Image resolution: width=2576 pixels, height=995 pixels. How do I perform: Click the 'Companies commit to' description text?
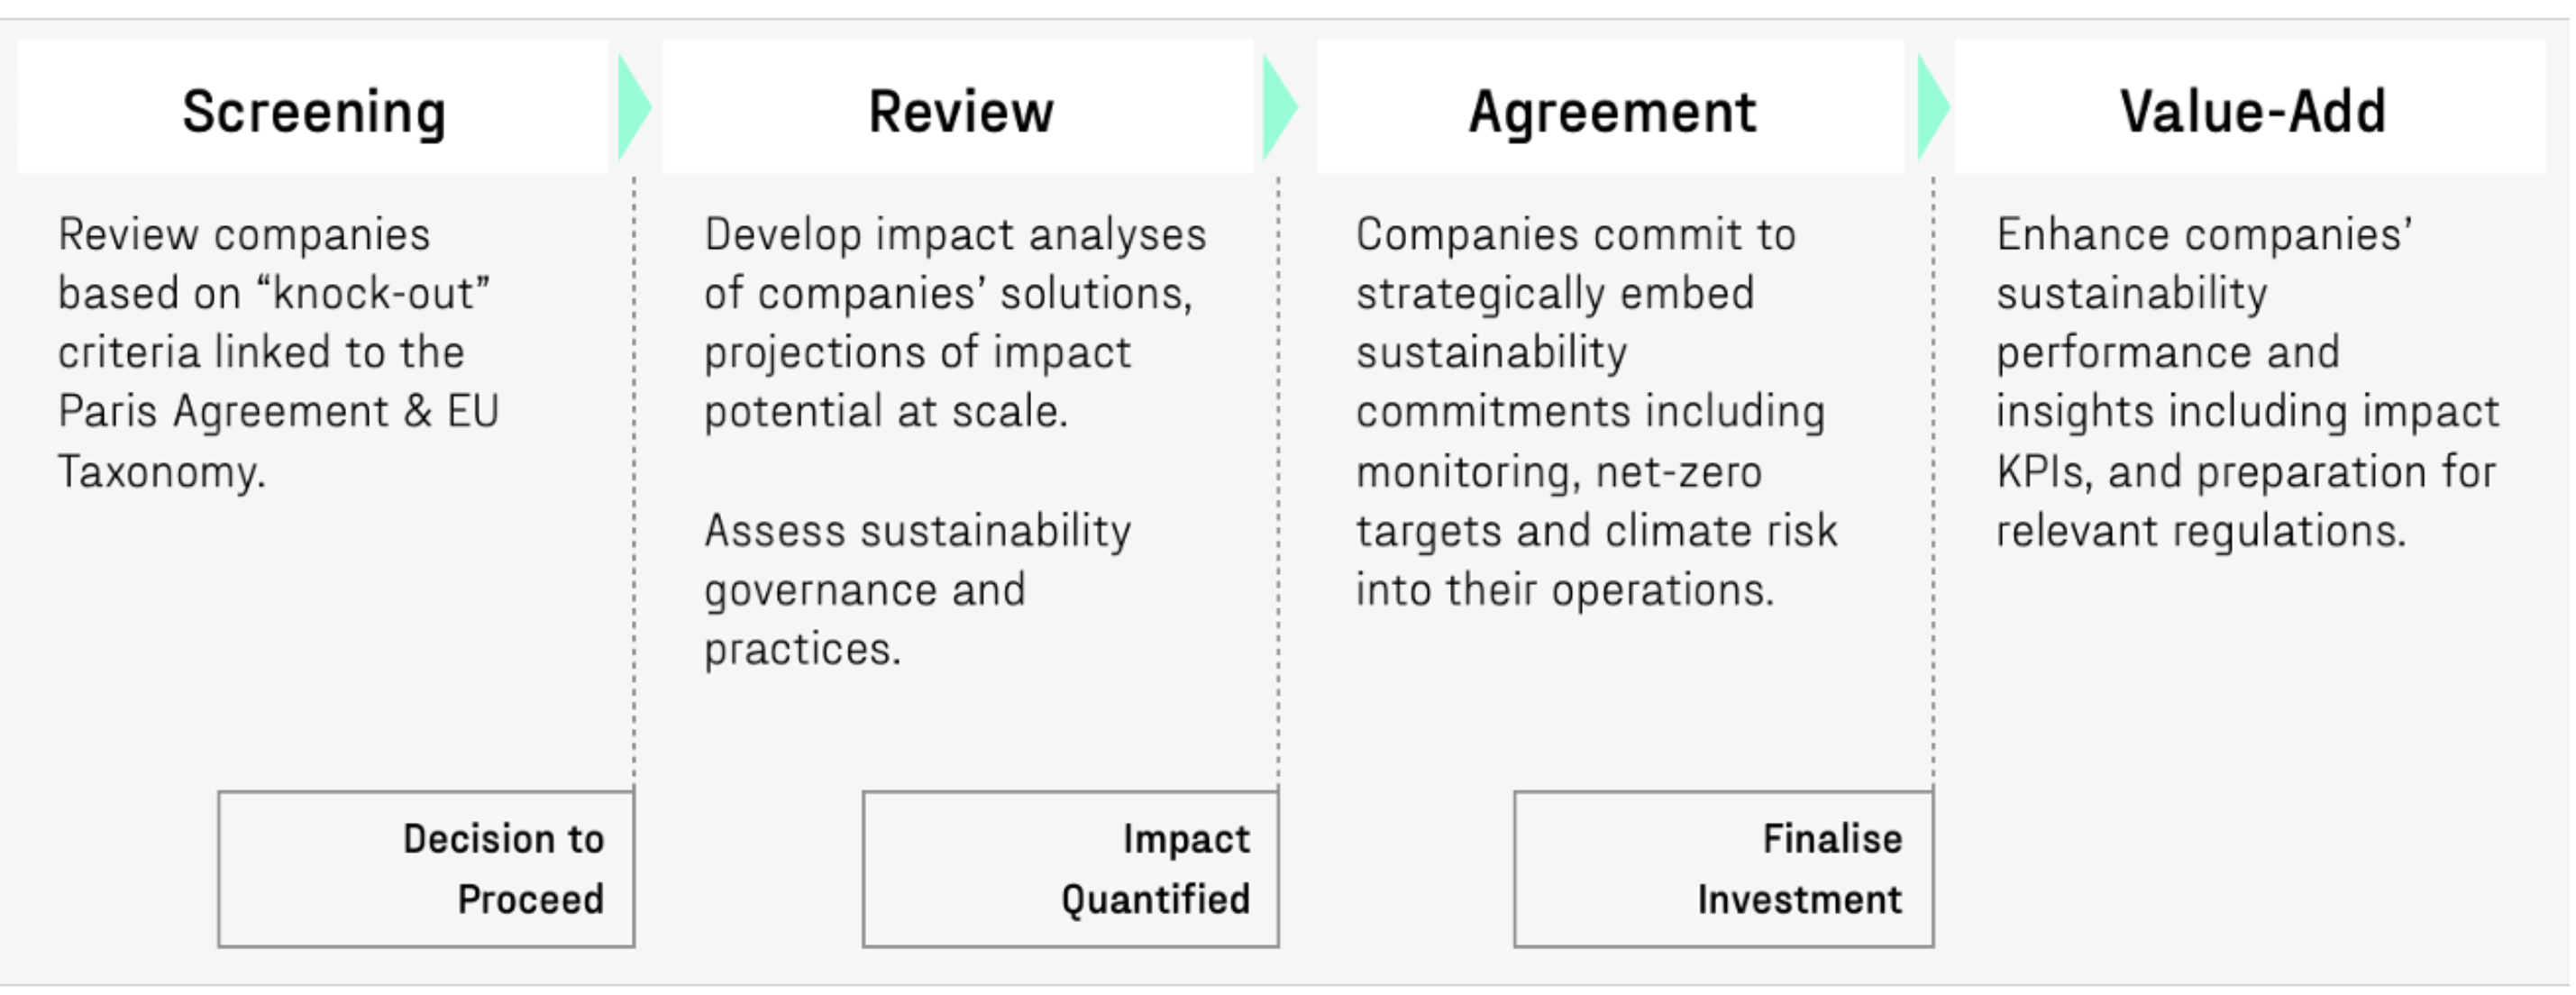pos(1596,411)
